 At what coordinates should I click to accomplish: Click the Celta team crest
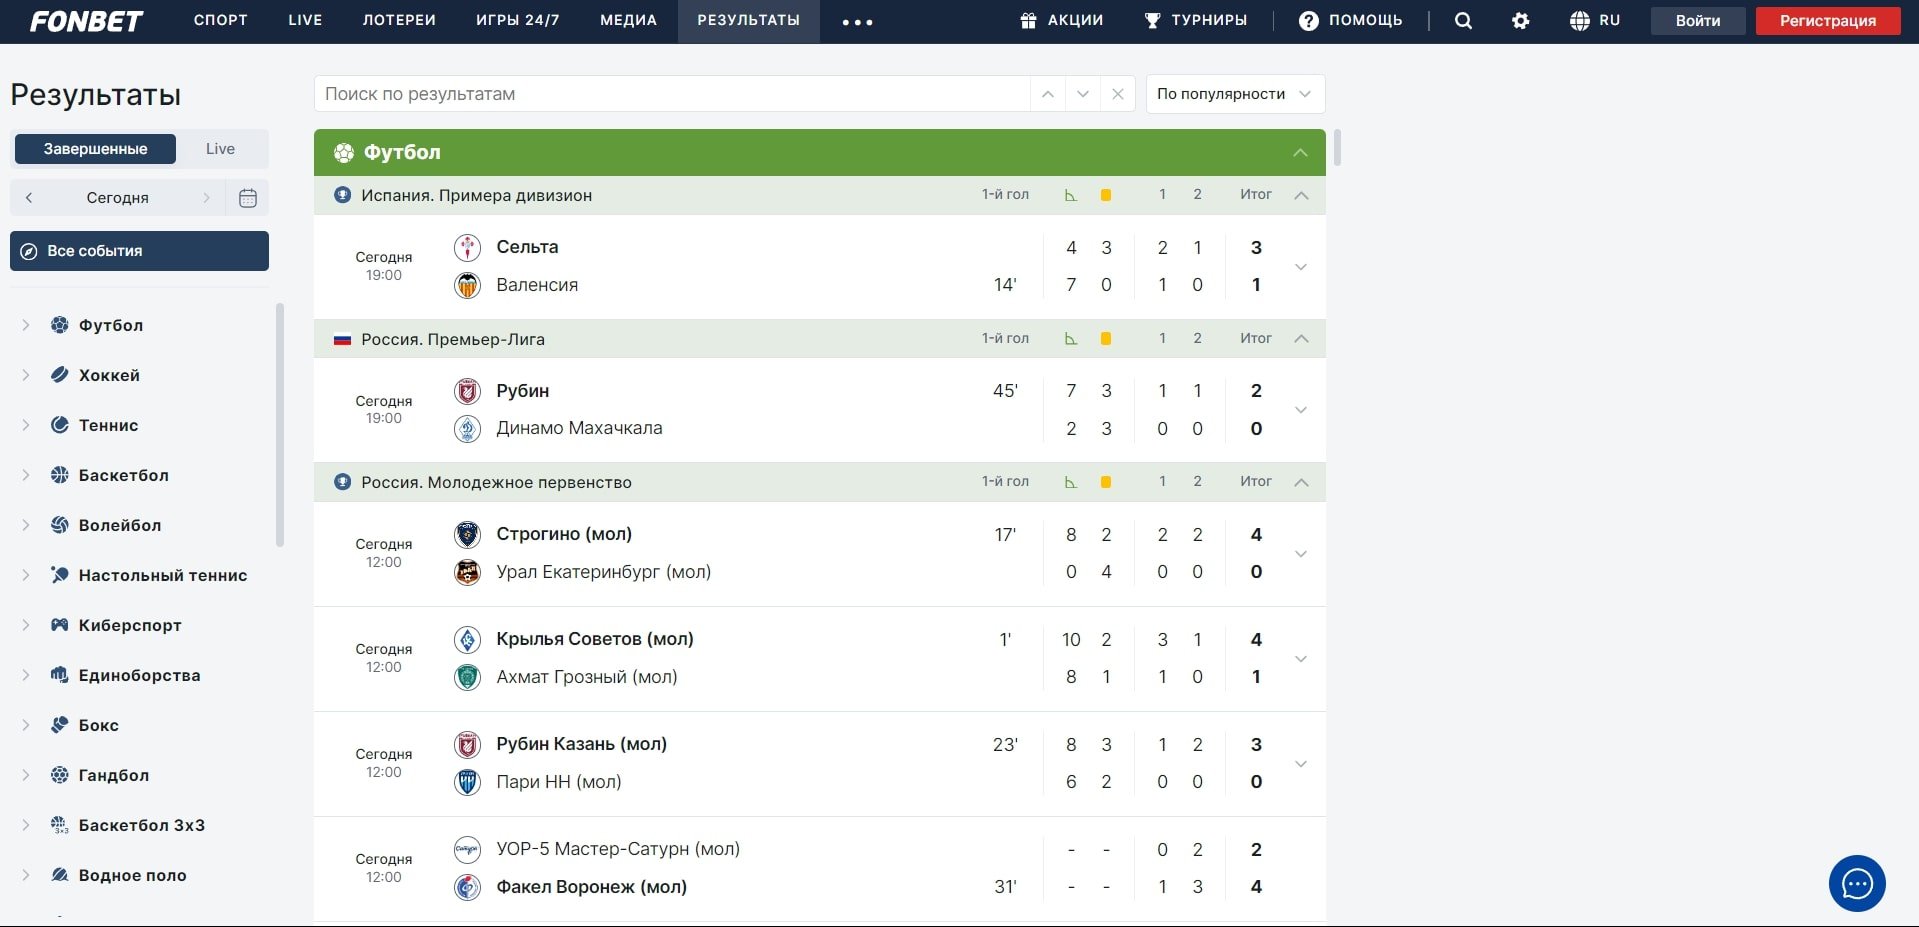click(467, 247)
